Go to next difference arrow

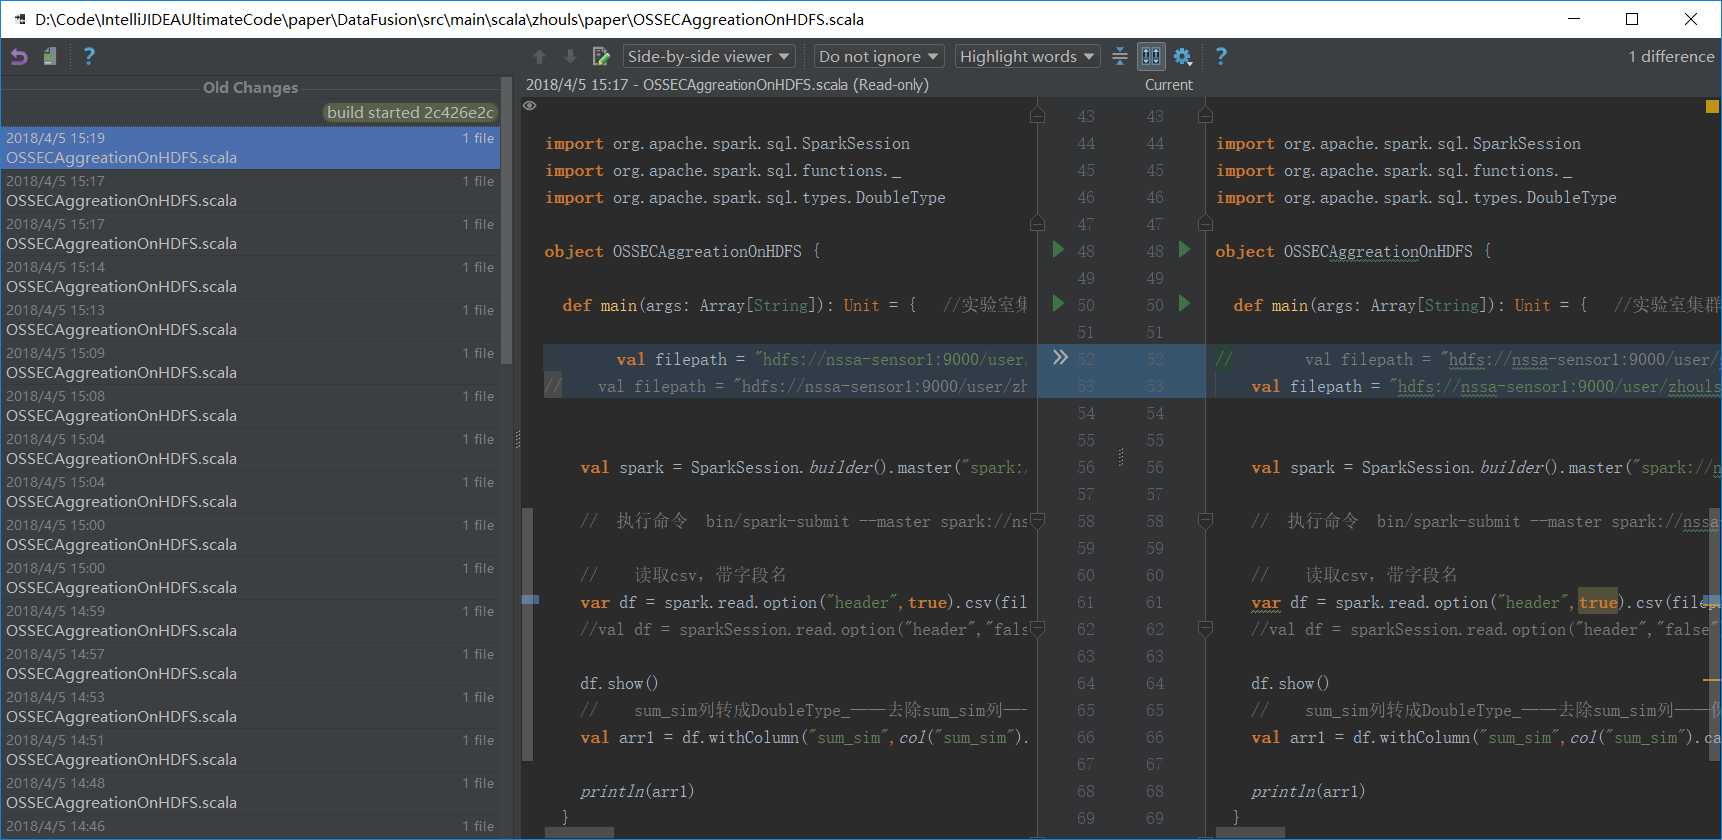point(570,57)
